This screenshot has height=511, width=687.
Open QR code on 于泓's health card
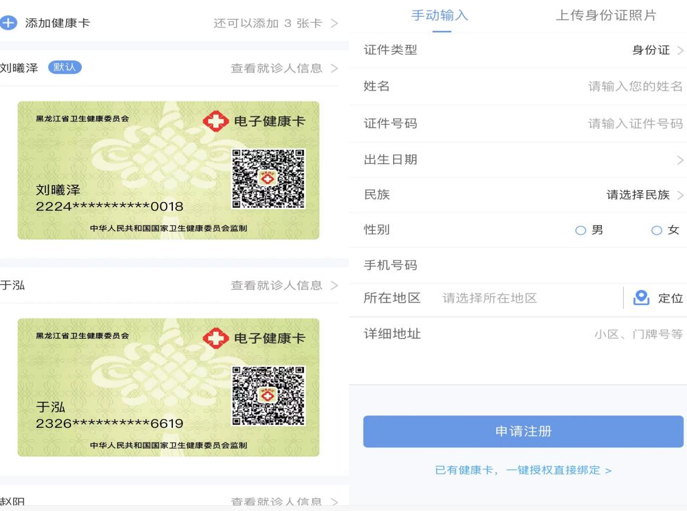[268, 396]
